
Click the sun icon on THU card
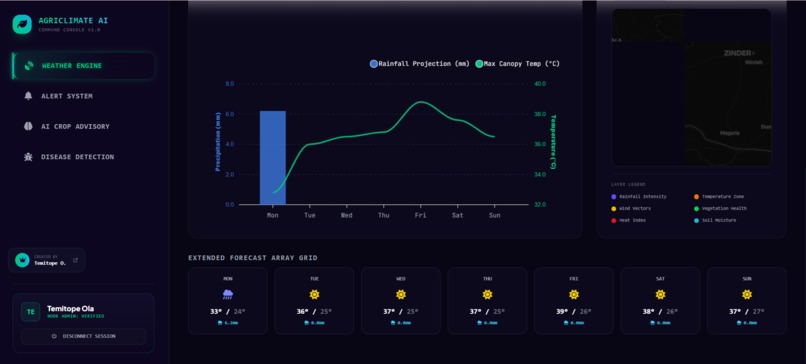tap(487, 295)
